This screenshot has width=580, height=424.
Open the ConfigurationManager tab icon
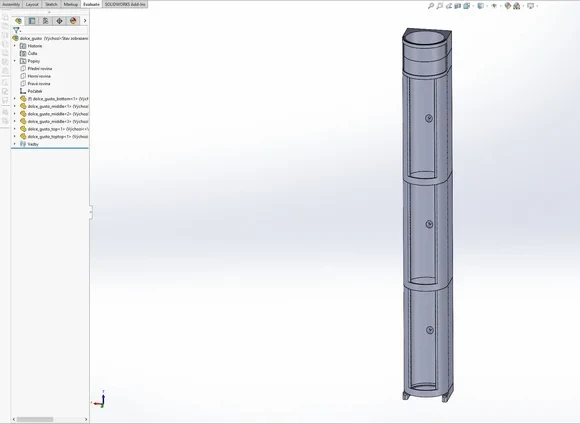pyautogui.click(x=45, y=21)
